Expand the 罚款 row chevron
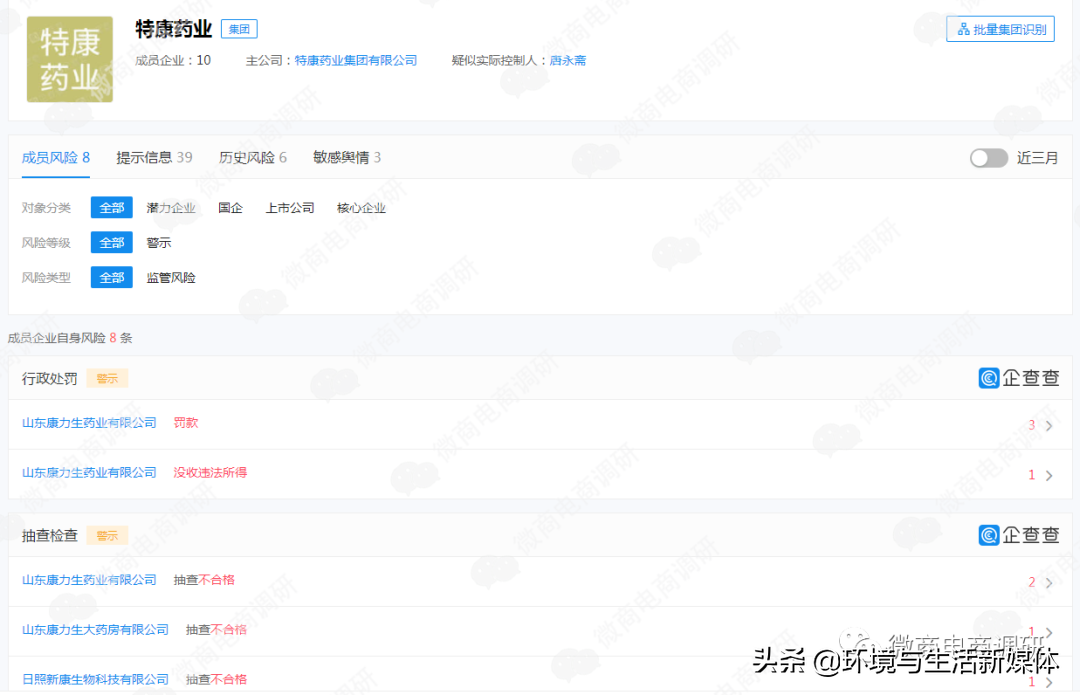 [1048, 426]
